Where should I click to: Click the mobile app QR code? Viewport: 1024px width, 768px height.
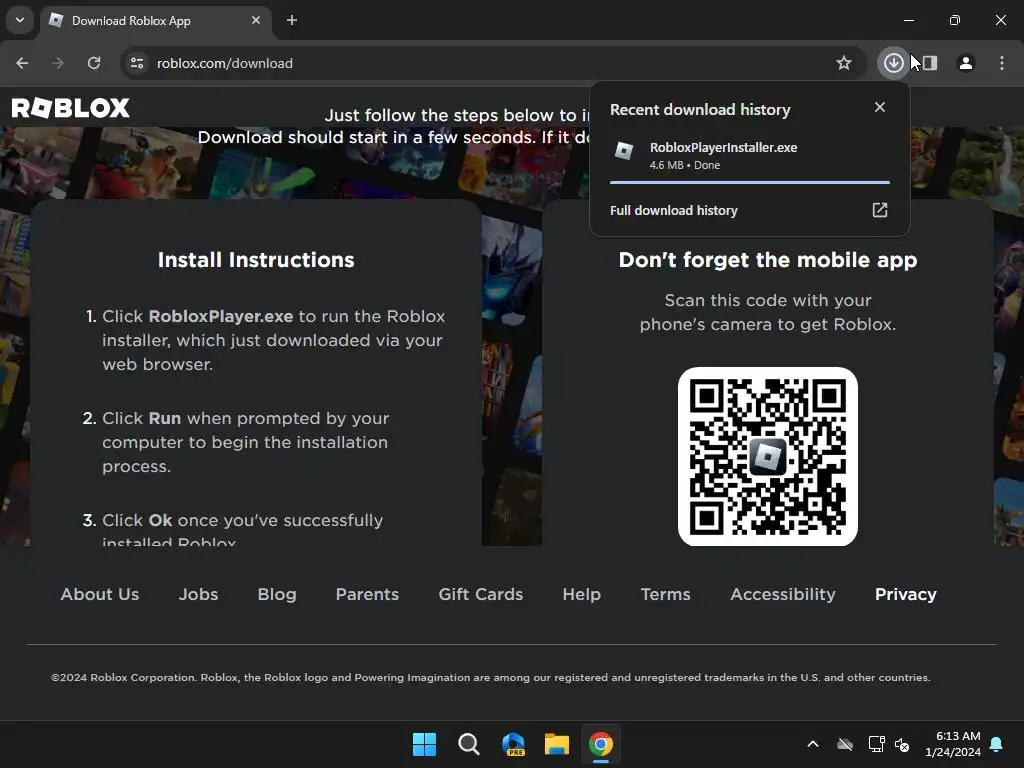(x=767, y=456)
